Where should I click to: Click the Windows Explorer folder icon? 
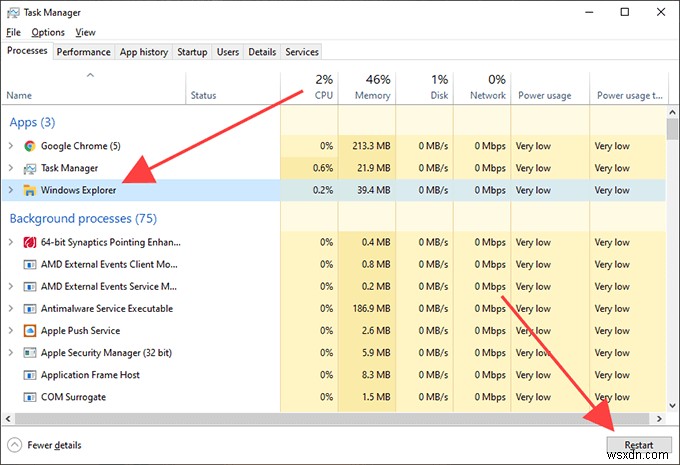(x=29, y=190)
